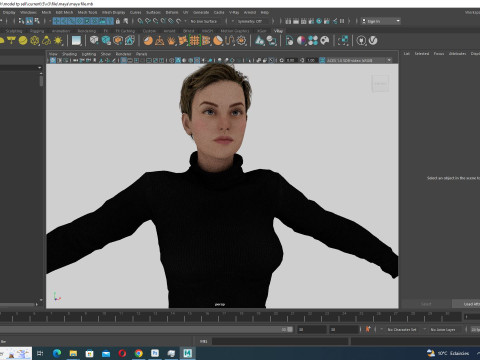
Task: Open the viewport Lighting menu
Action: (89, 54)
